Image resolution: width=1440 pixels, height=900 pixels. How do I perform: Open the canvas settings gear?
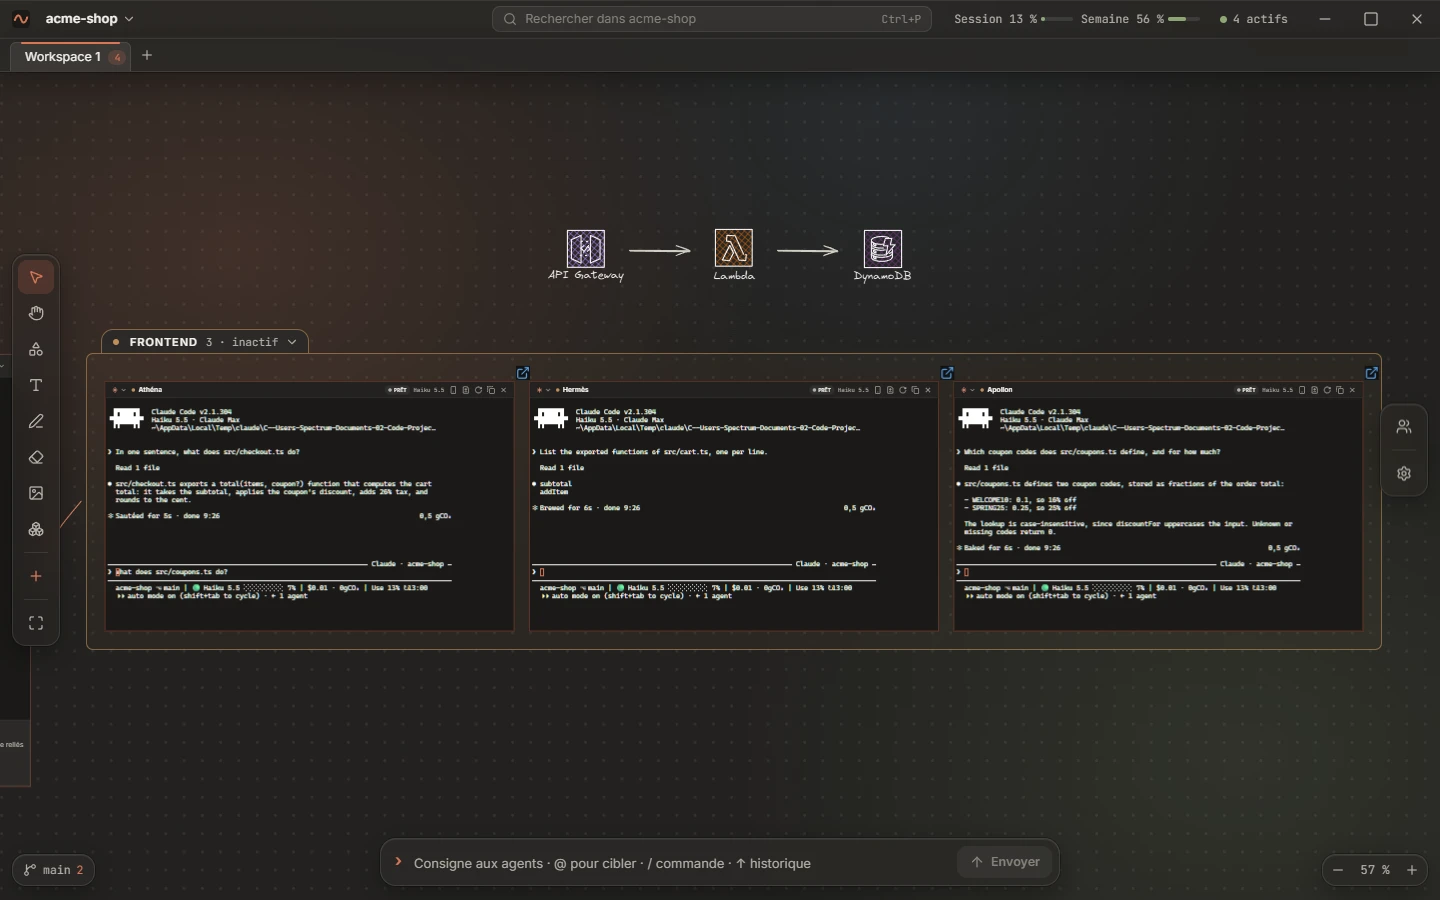[1406, 474]
